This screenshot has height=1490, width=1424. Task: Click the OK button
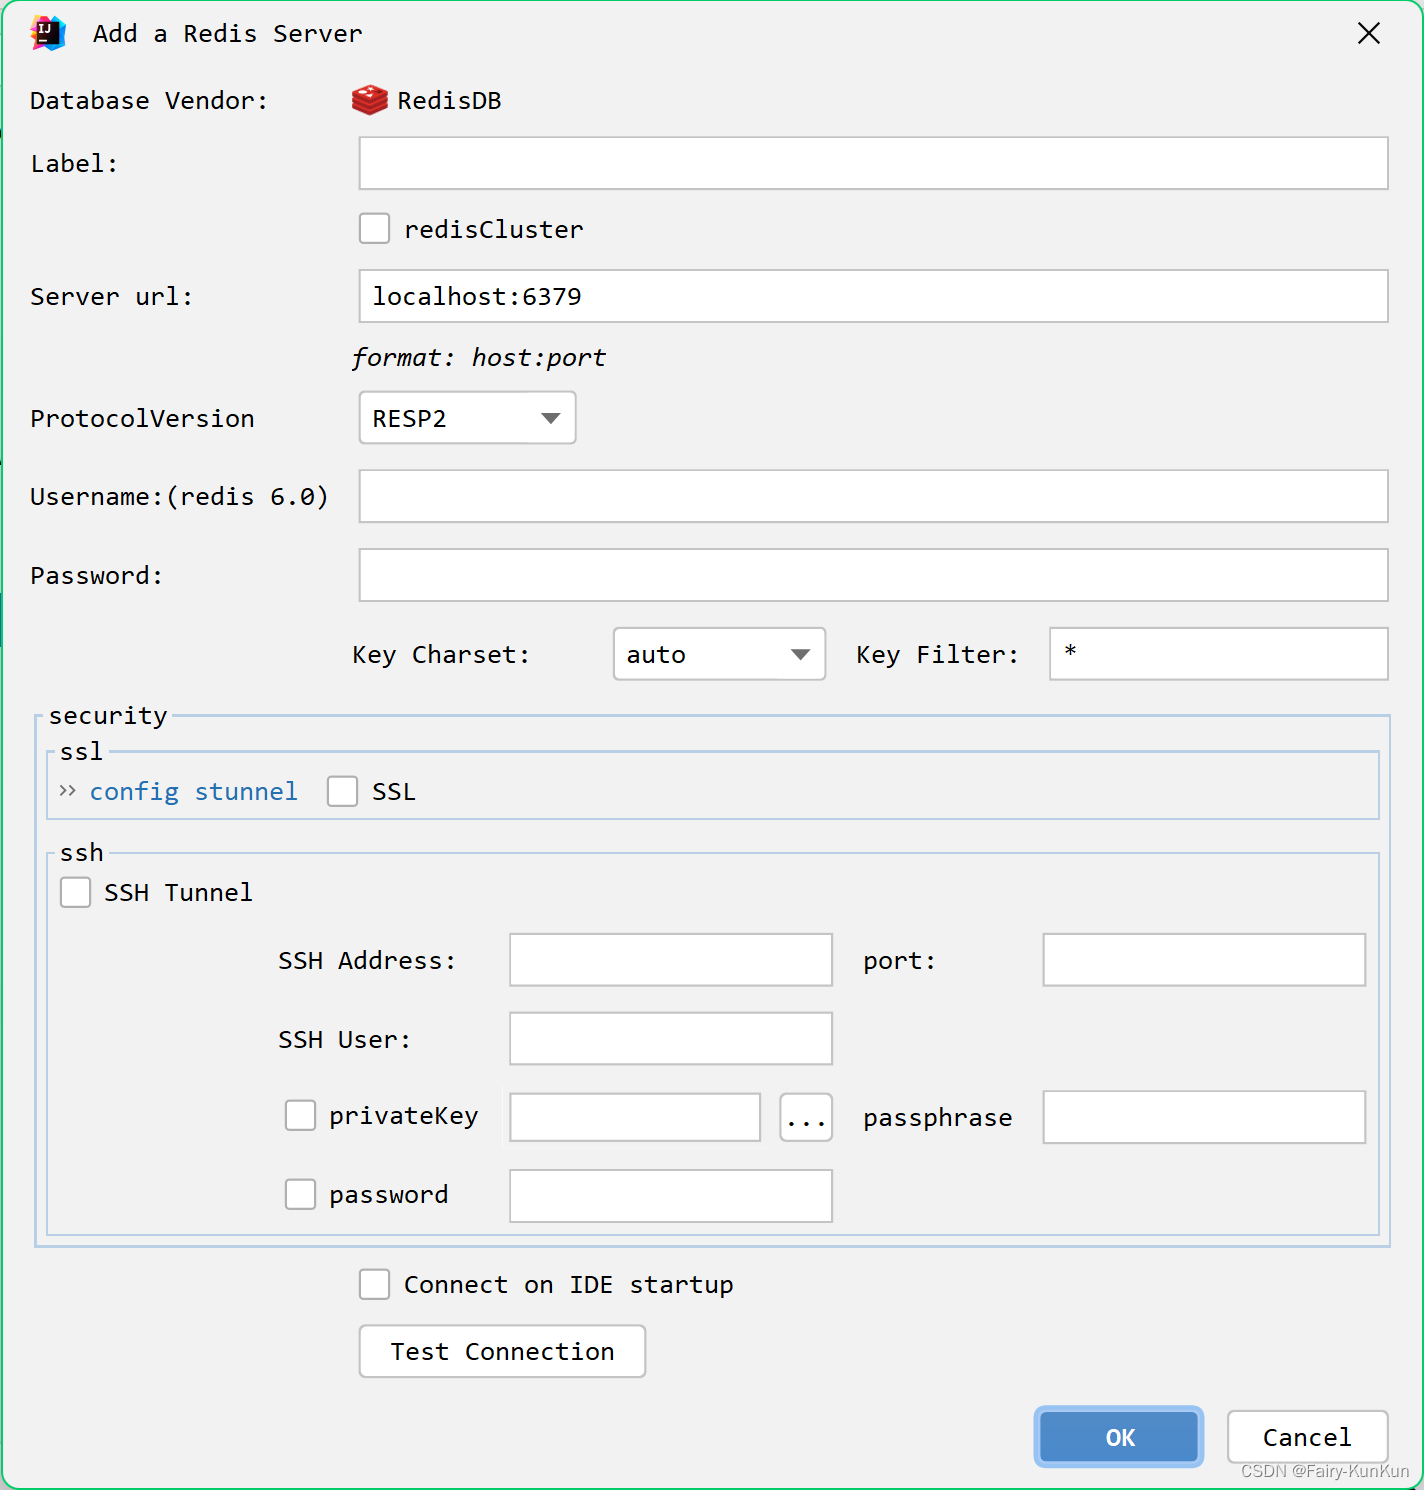(x=1118, y=1437)
